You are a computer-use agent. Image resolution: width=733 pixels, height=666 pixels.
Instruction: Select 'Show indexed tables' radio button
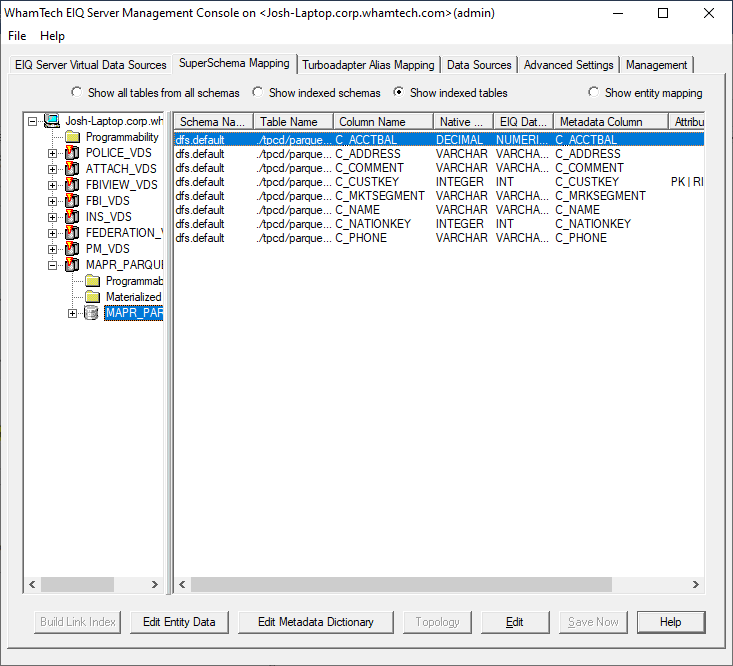tap(398, 92)
